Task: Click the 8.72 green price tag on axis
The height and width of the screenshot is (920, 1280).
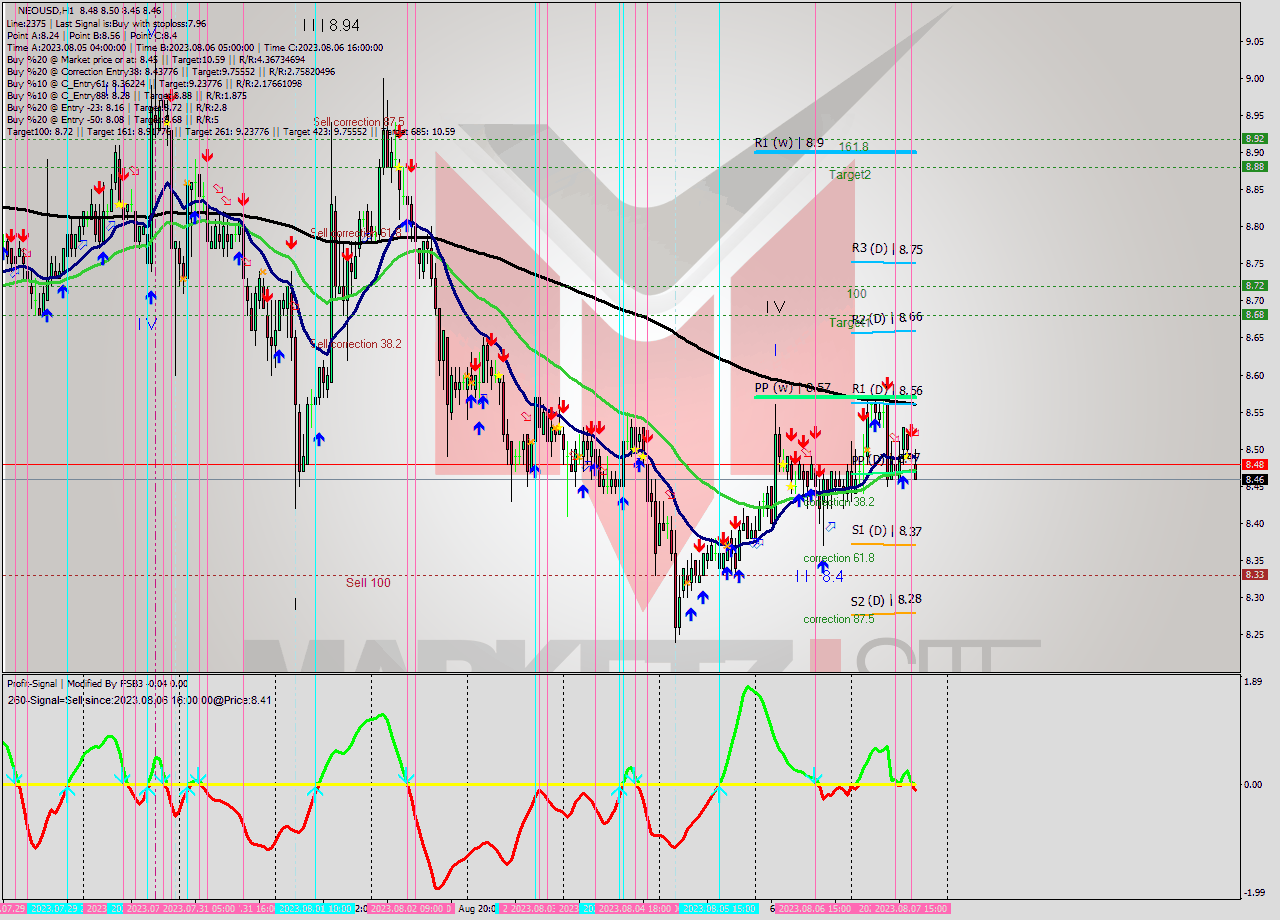Action: coord(1254,285)
